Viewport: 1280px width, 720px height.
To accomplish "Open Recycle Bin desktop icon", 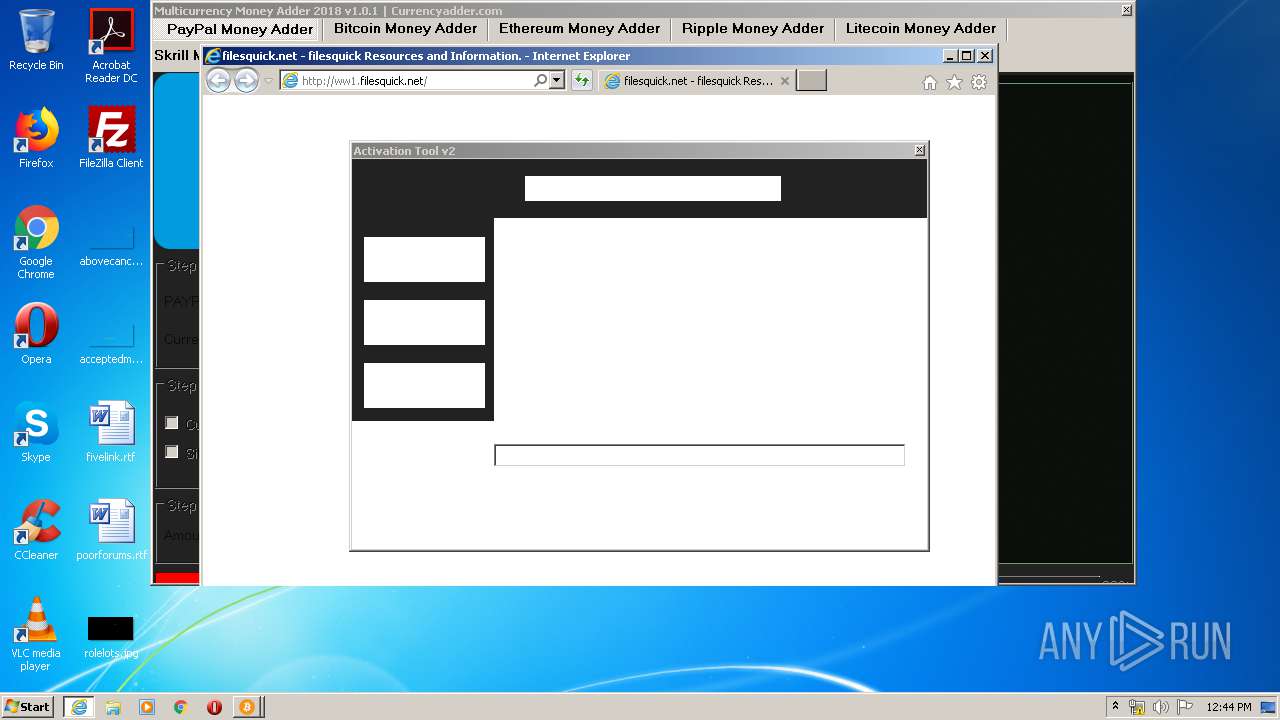I will [x=36, y=40].
